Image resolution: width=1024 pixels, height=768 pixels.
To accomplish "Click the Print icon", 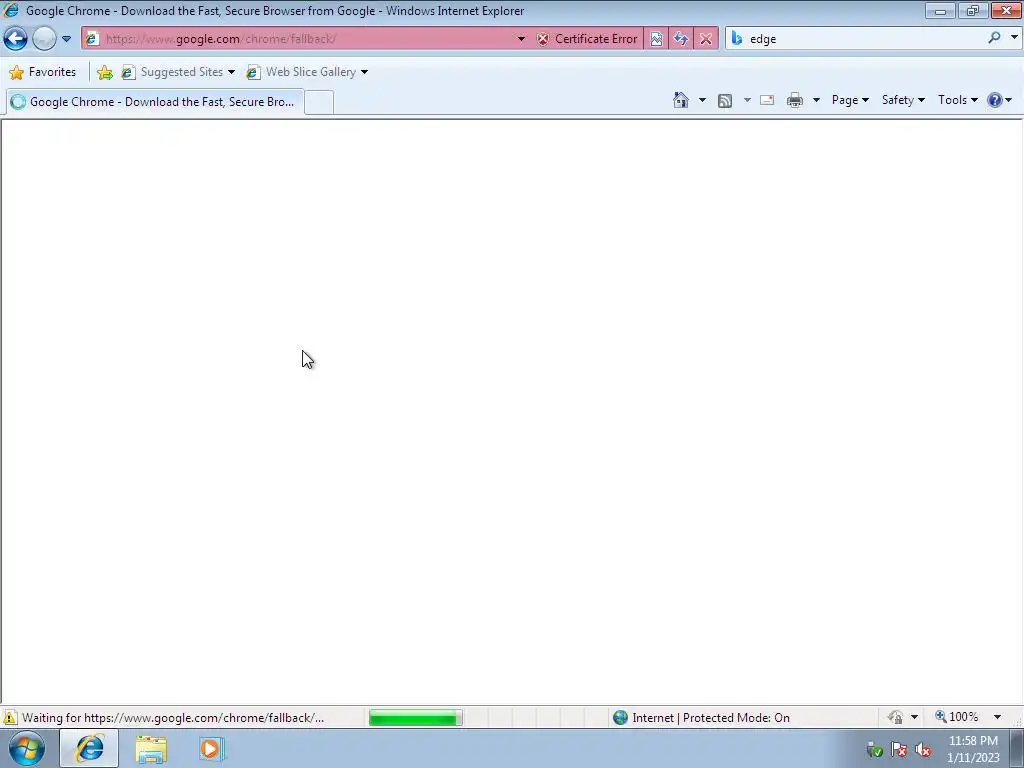I will [x=795, y=100].
